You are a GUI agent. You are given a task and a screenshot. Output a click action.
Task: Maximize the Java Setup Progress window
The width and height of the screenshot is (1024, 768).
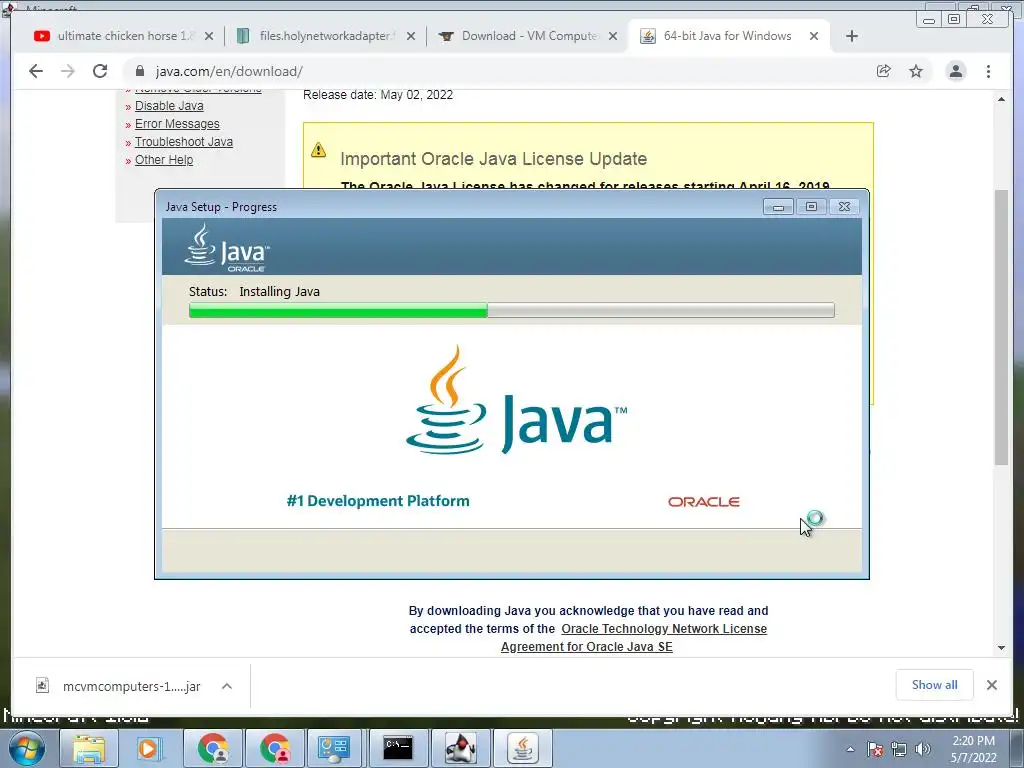click(x=811, y=207)
